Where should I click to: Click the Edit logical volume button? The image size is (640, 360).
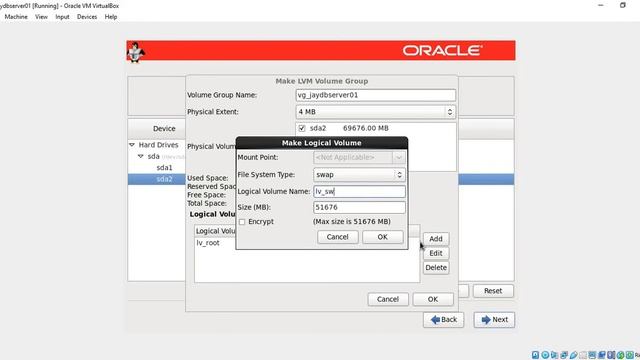[x=436, y=253]
